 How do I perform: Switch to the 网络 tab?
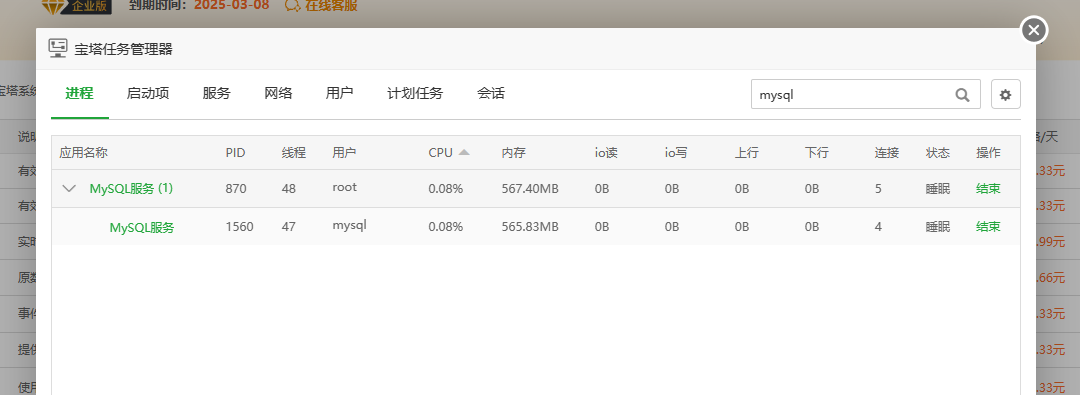tap(278, 94)
